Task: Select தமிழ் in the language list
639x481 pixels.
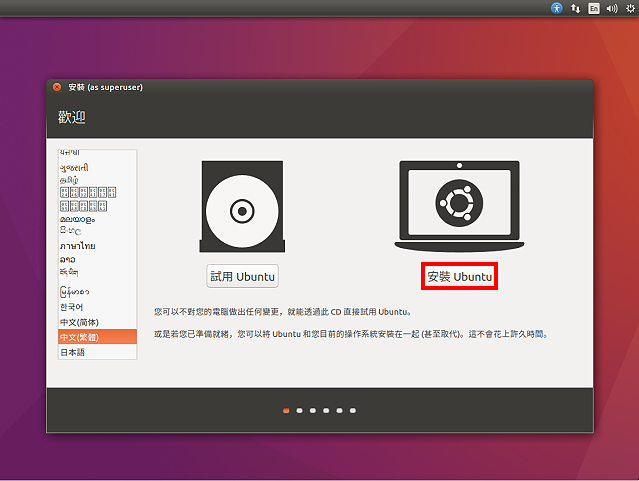Action: pos(97,180)
